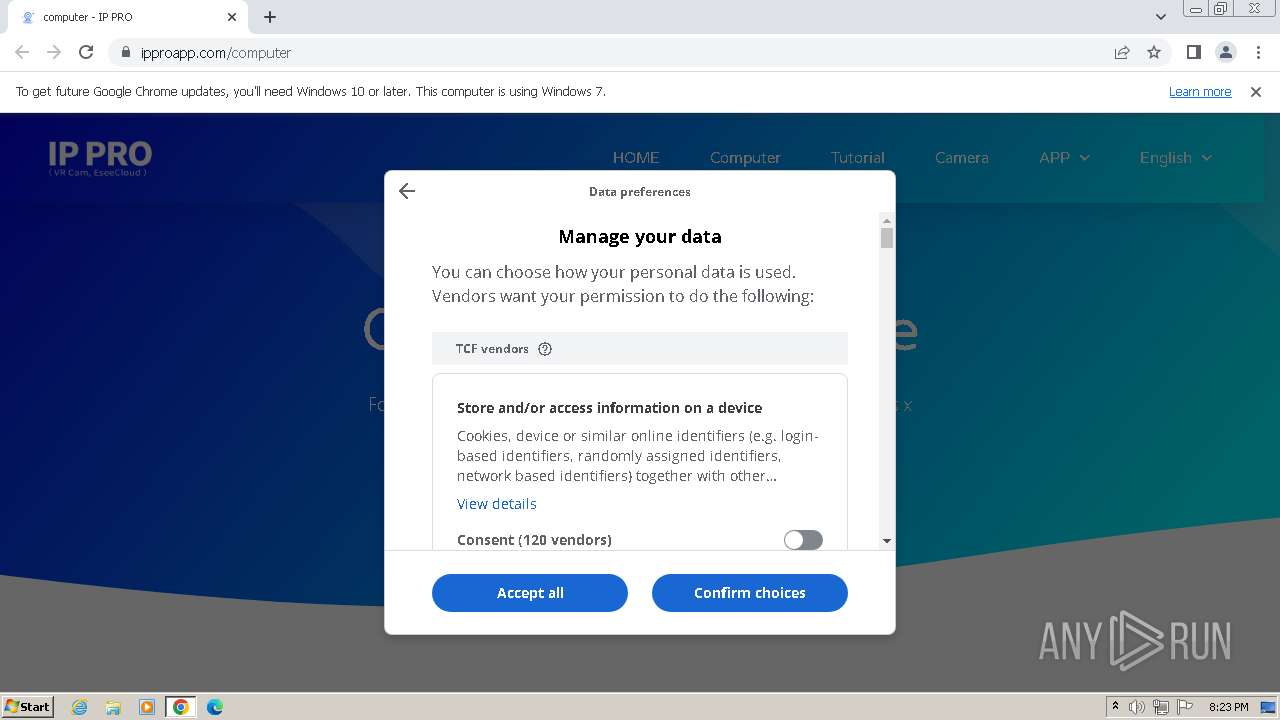This screenshot has width=1280, height=720.
Task: Open new tab plus button
Action: click(270, 17)
